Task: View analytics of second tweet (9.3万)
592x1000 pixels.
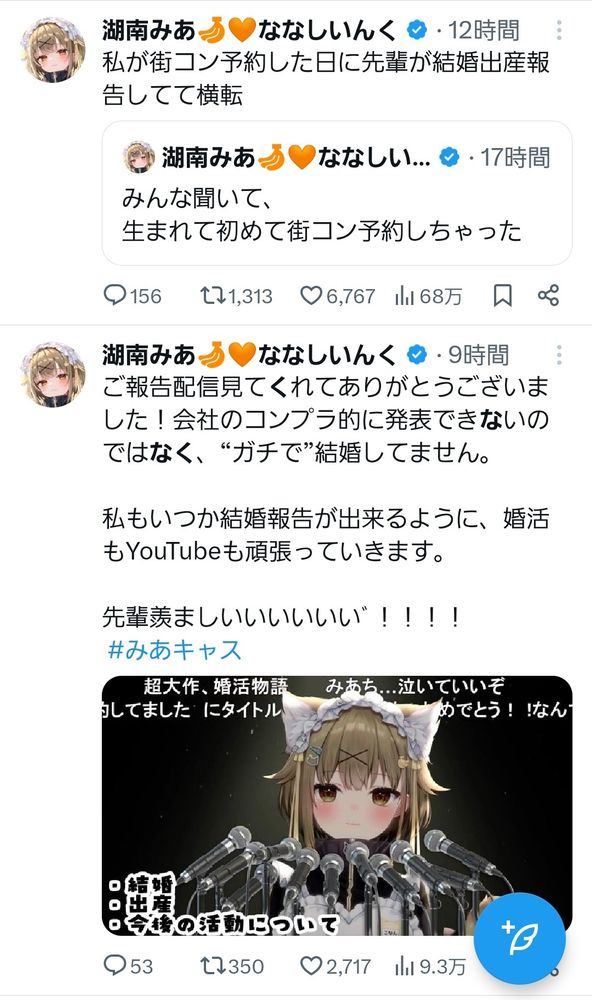Action: 430,966
